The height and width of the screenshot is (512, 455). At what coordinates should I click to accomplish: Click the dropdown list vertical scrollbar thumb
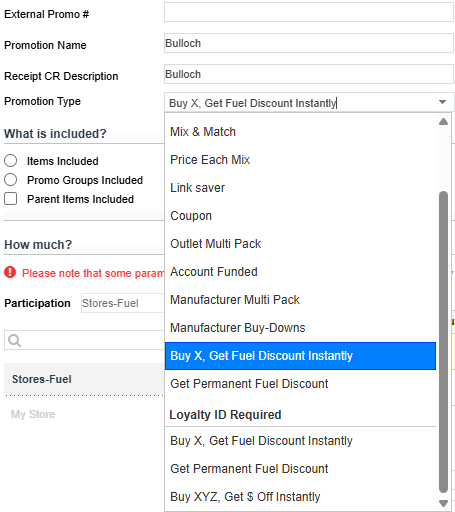[x=443, y=342]
